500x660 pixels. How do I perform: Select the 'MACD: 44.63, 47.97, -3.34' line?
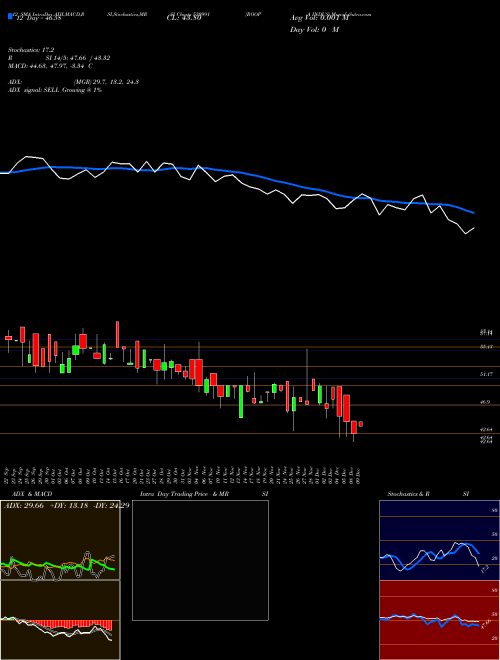(x=47, y=66)
